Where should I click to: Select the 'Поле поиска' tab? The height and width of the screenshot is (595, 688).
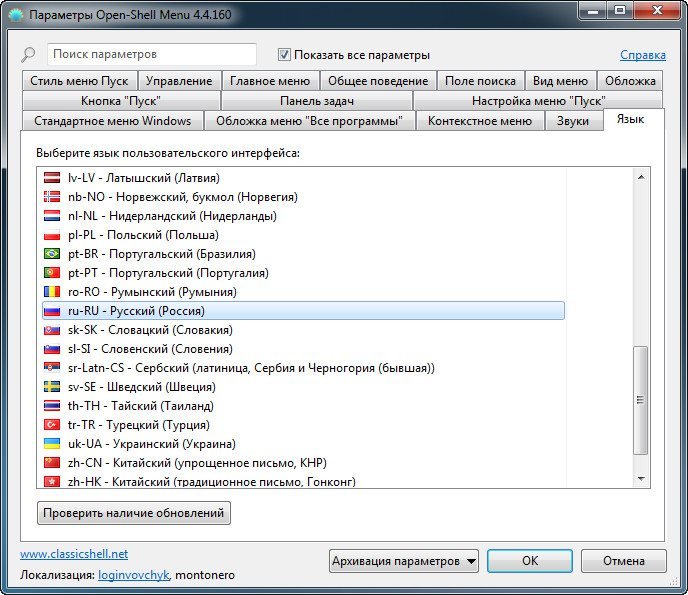coord(480,81)
